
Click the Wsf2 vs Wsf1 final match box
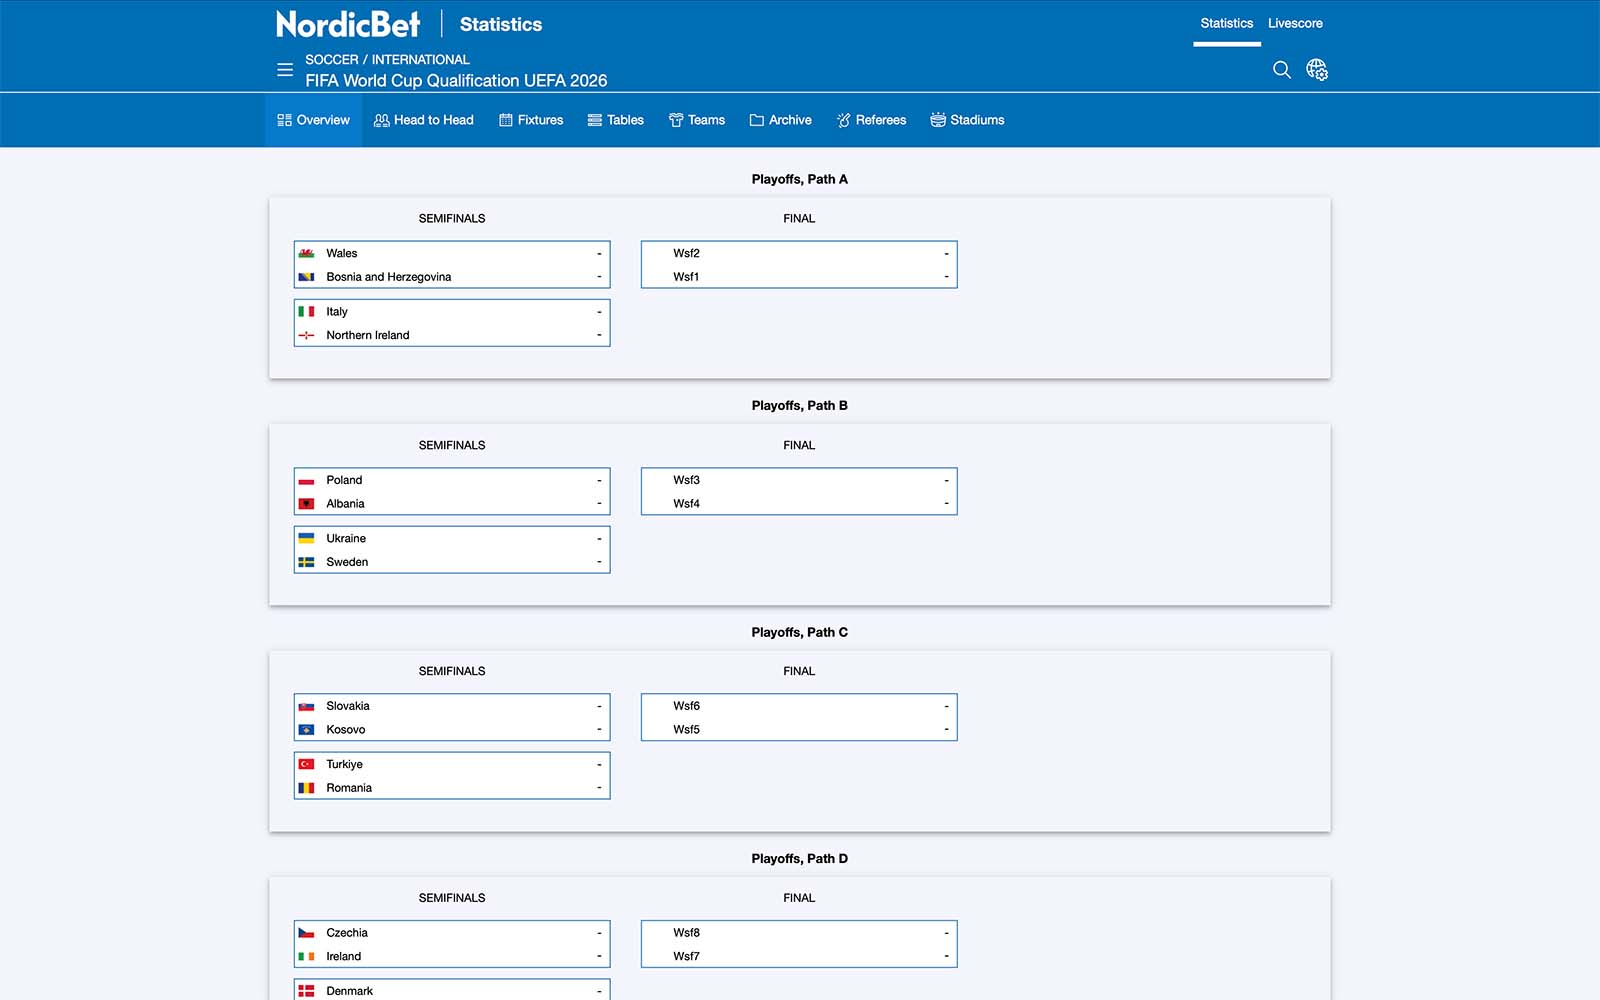click(x=799, y=265)
